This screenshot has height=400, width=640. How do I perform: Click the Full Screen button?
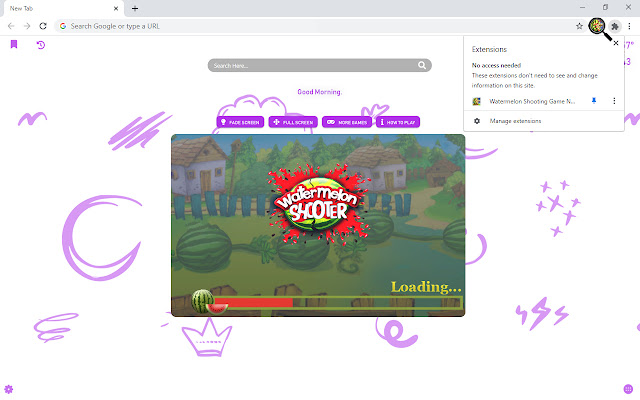click(293, 122)
